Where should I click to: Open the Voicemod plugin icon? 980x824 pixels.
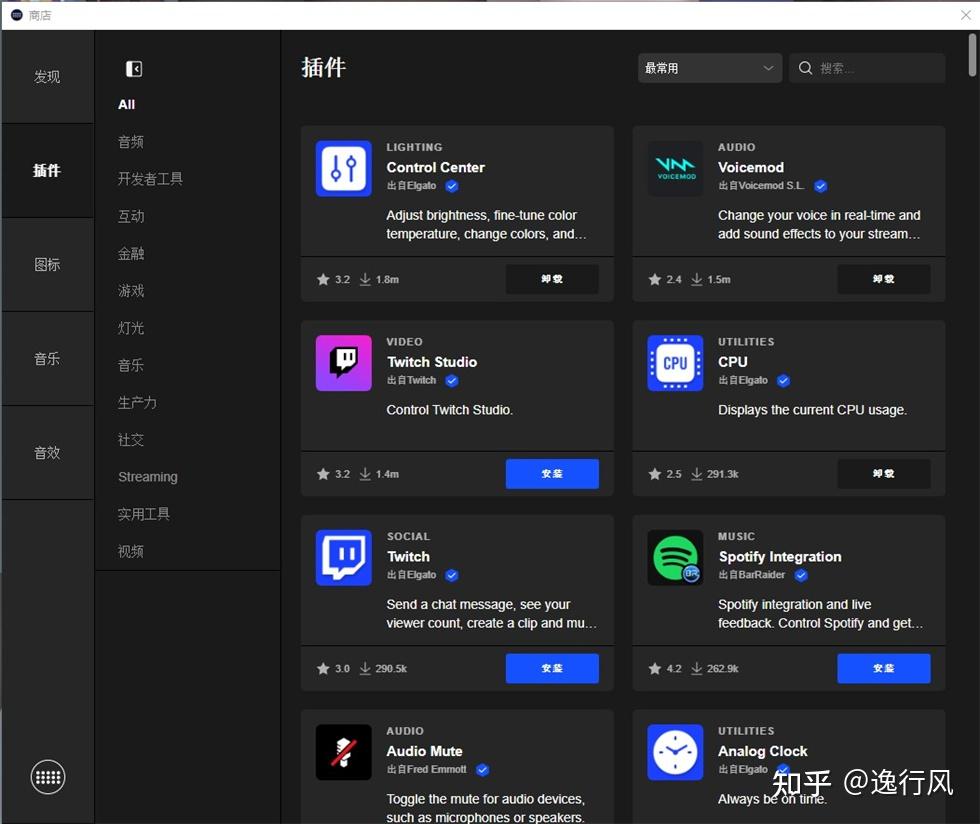click(675, 168)
